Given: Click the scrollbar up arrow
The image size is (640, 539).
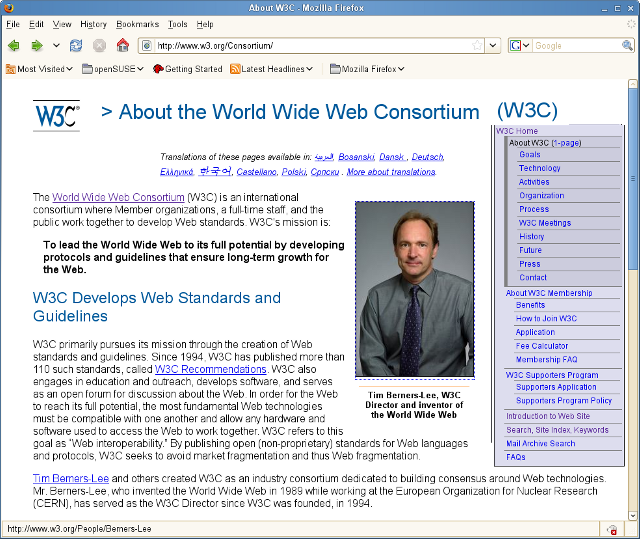Looking at the screenshot, I should tap(632, 84).
